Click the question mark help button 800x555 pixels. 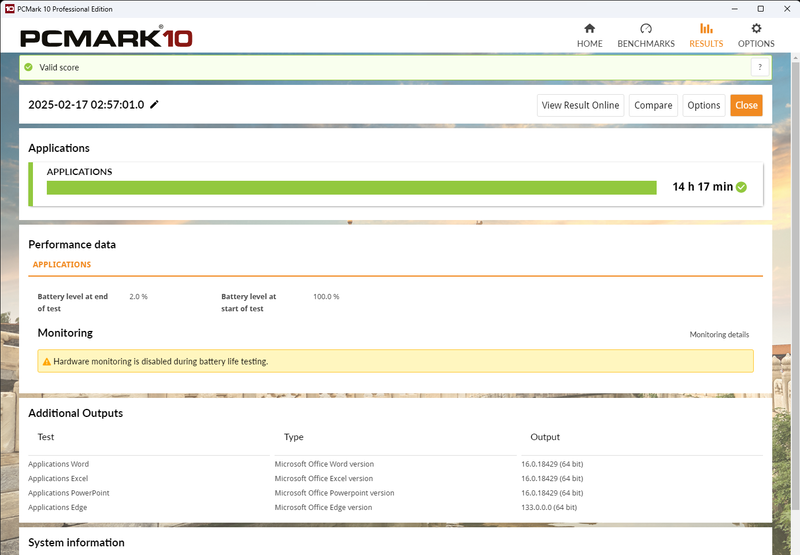(760, 67)
